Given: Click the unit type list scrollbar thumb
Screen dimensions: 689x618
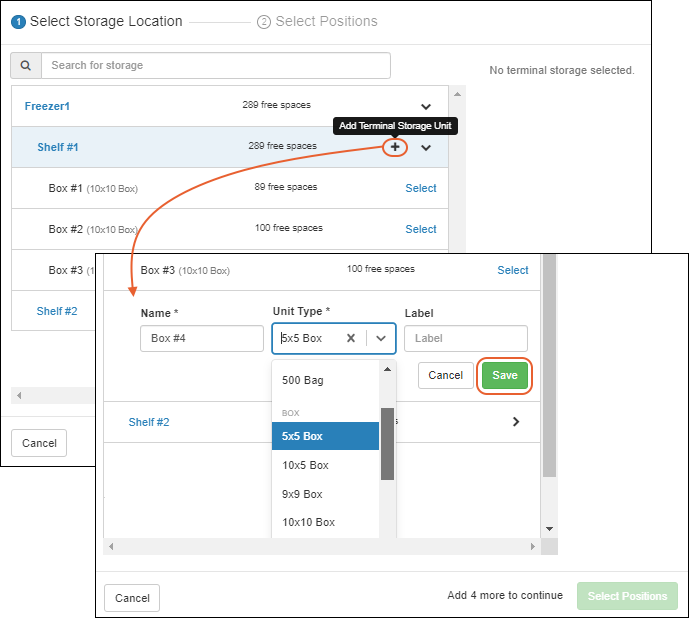Looking at the screenshot, I should coord(387,443).
